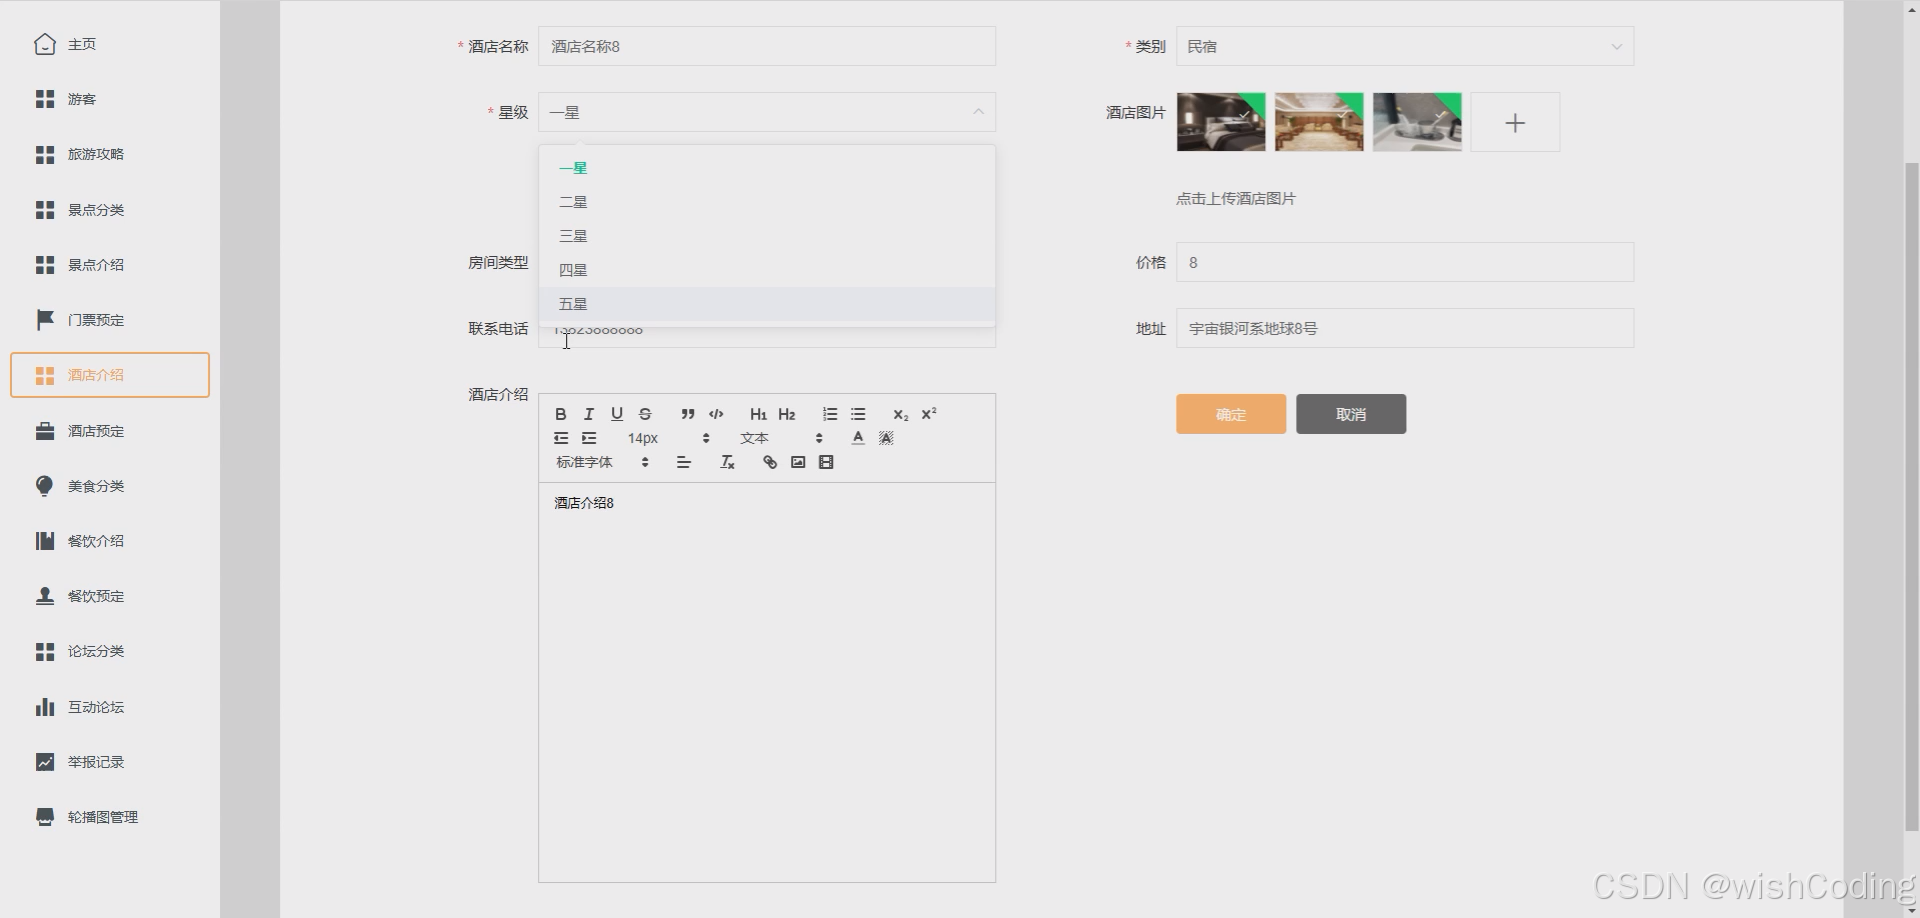Viewport: 1920px width, 918px height.
Task: Toggle strikethrough formatting in the editor
Action: (x=645, y=414)
